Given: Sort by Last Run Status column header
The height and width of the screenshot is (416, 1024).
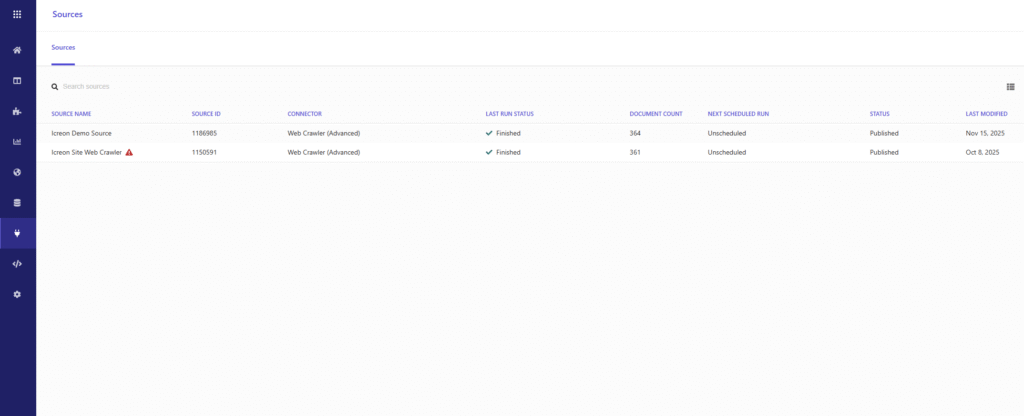Looking at the screenshot, I should pyautogui.click(x=509, y=114).
